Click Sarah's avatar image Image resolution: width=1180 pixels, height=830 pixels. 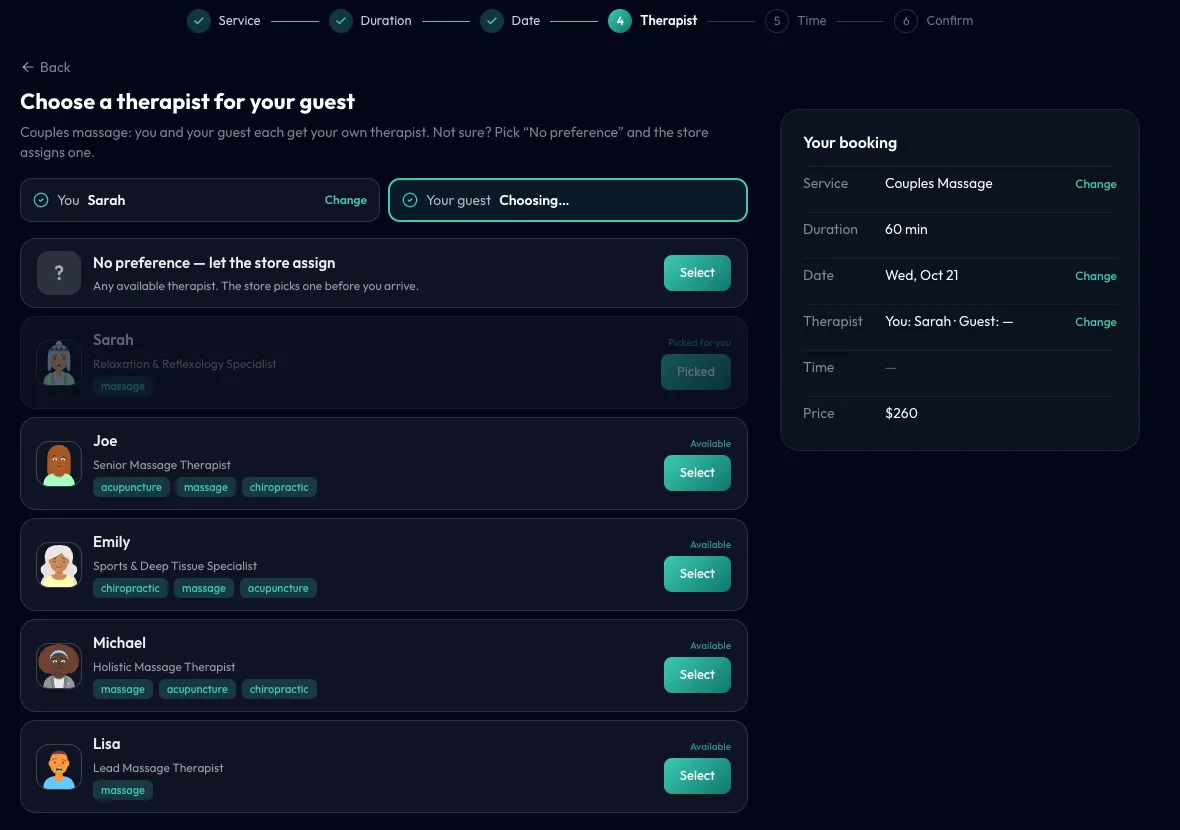(x=59, y=363)
